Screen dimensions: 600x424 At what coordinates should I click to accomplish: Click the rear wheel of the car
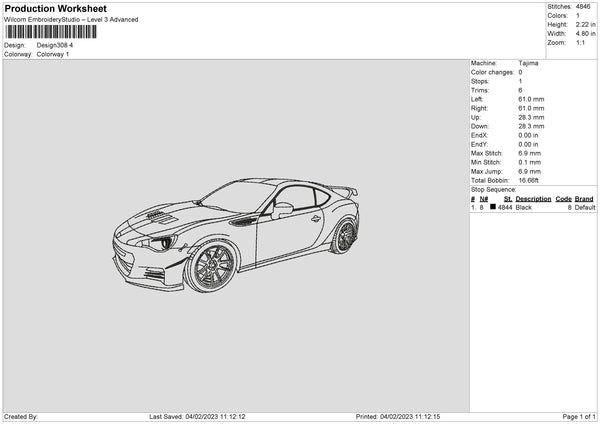coord(345,236)
